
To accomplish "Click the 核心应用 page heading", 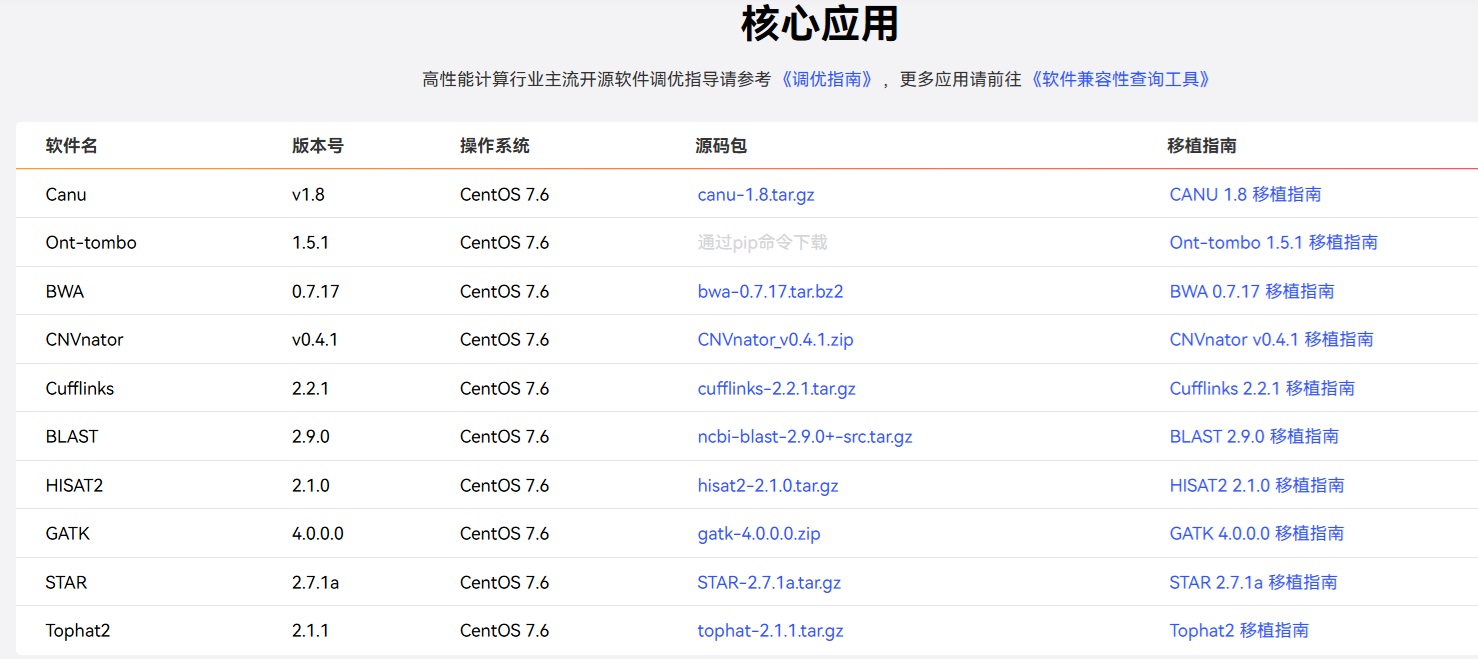I will [820, 24].
